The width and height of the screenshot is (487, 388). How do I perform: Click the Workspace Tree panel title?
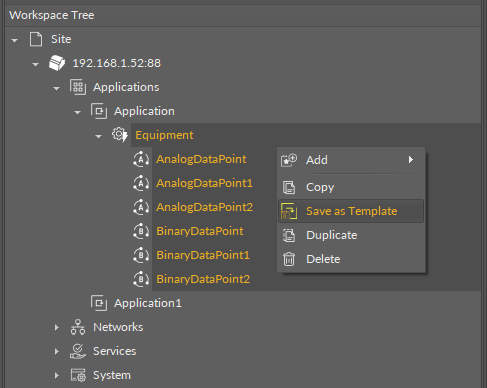coord(52,15)
